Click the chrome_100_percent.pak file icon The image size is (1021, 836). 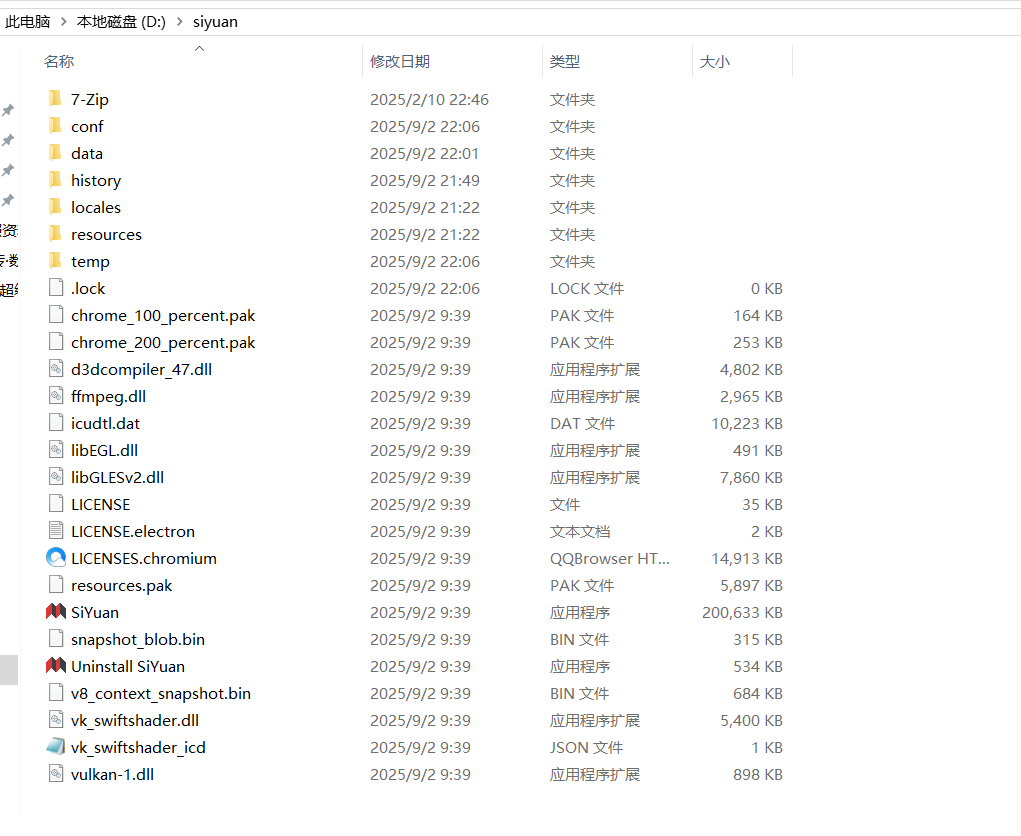[x=56, y=315]
